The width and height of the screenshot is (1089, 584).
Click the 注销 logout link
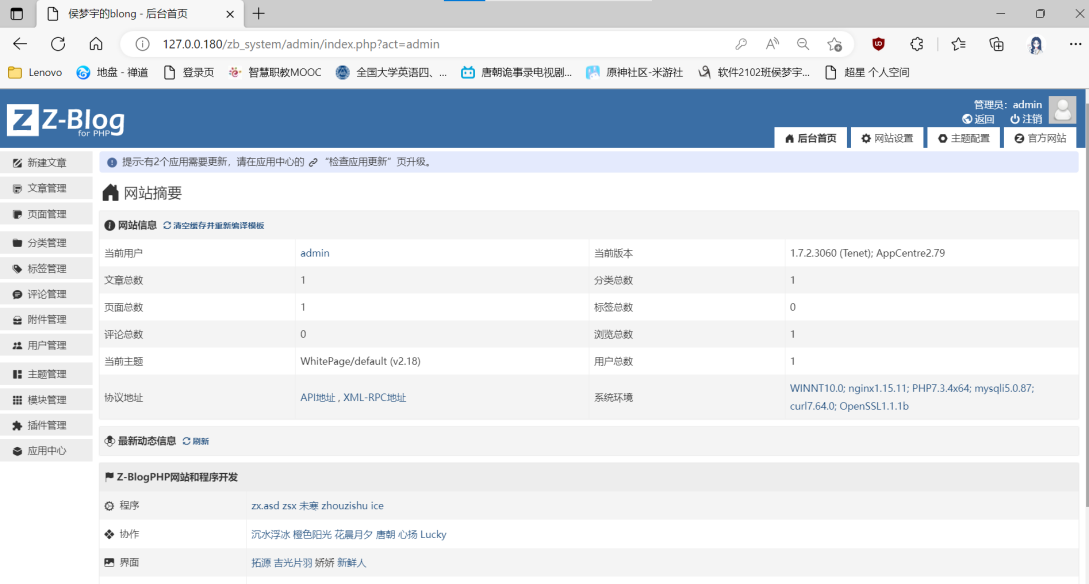(x=1026, y=119)
